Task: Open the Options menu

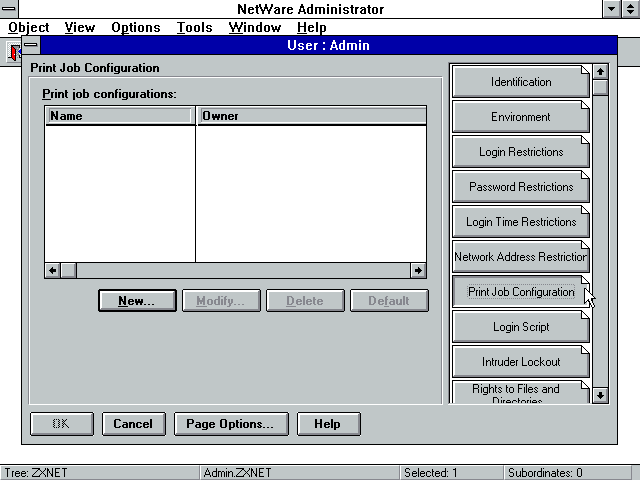Action: tap(136, 27)
